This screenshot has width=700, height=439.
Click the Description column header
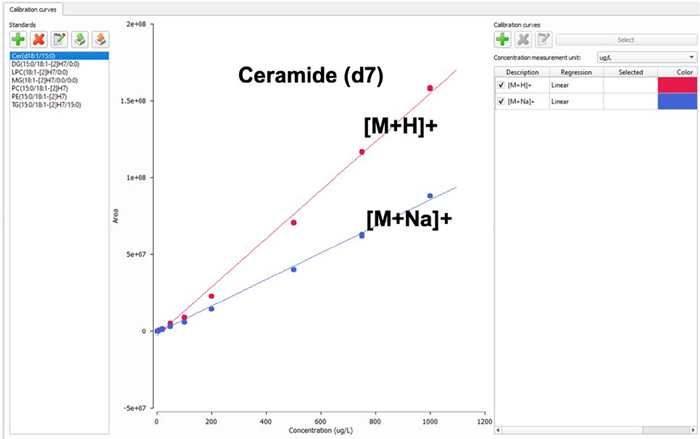522,72
